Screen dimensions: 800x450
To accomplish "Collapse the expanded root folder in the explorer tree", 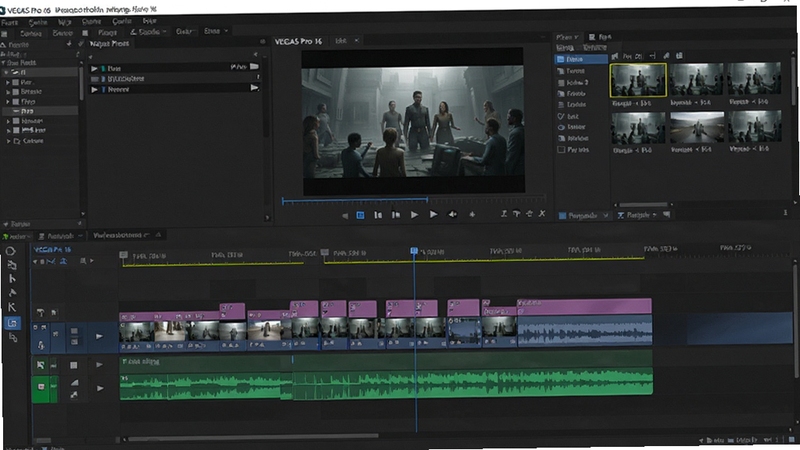I will pos(6,72).
